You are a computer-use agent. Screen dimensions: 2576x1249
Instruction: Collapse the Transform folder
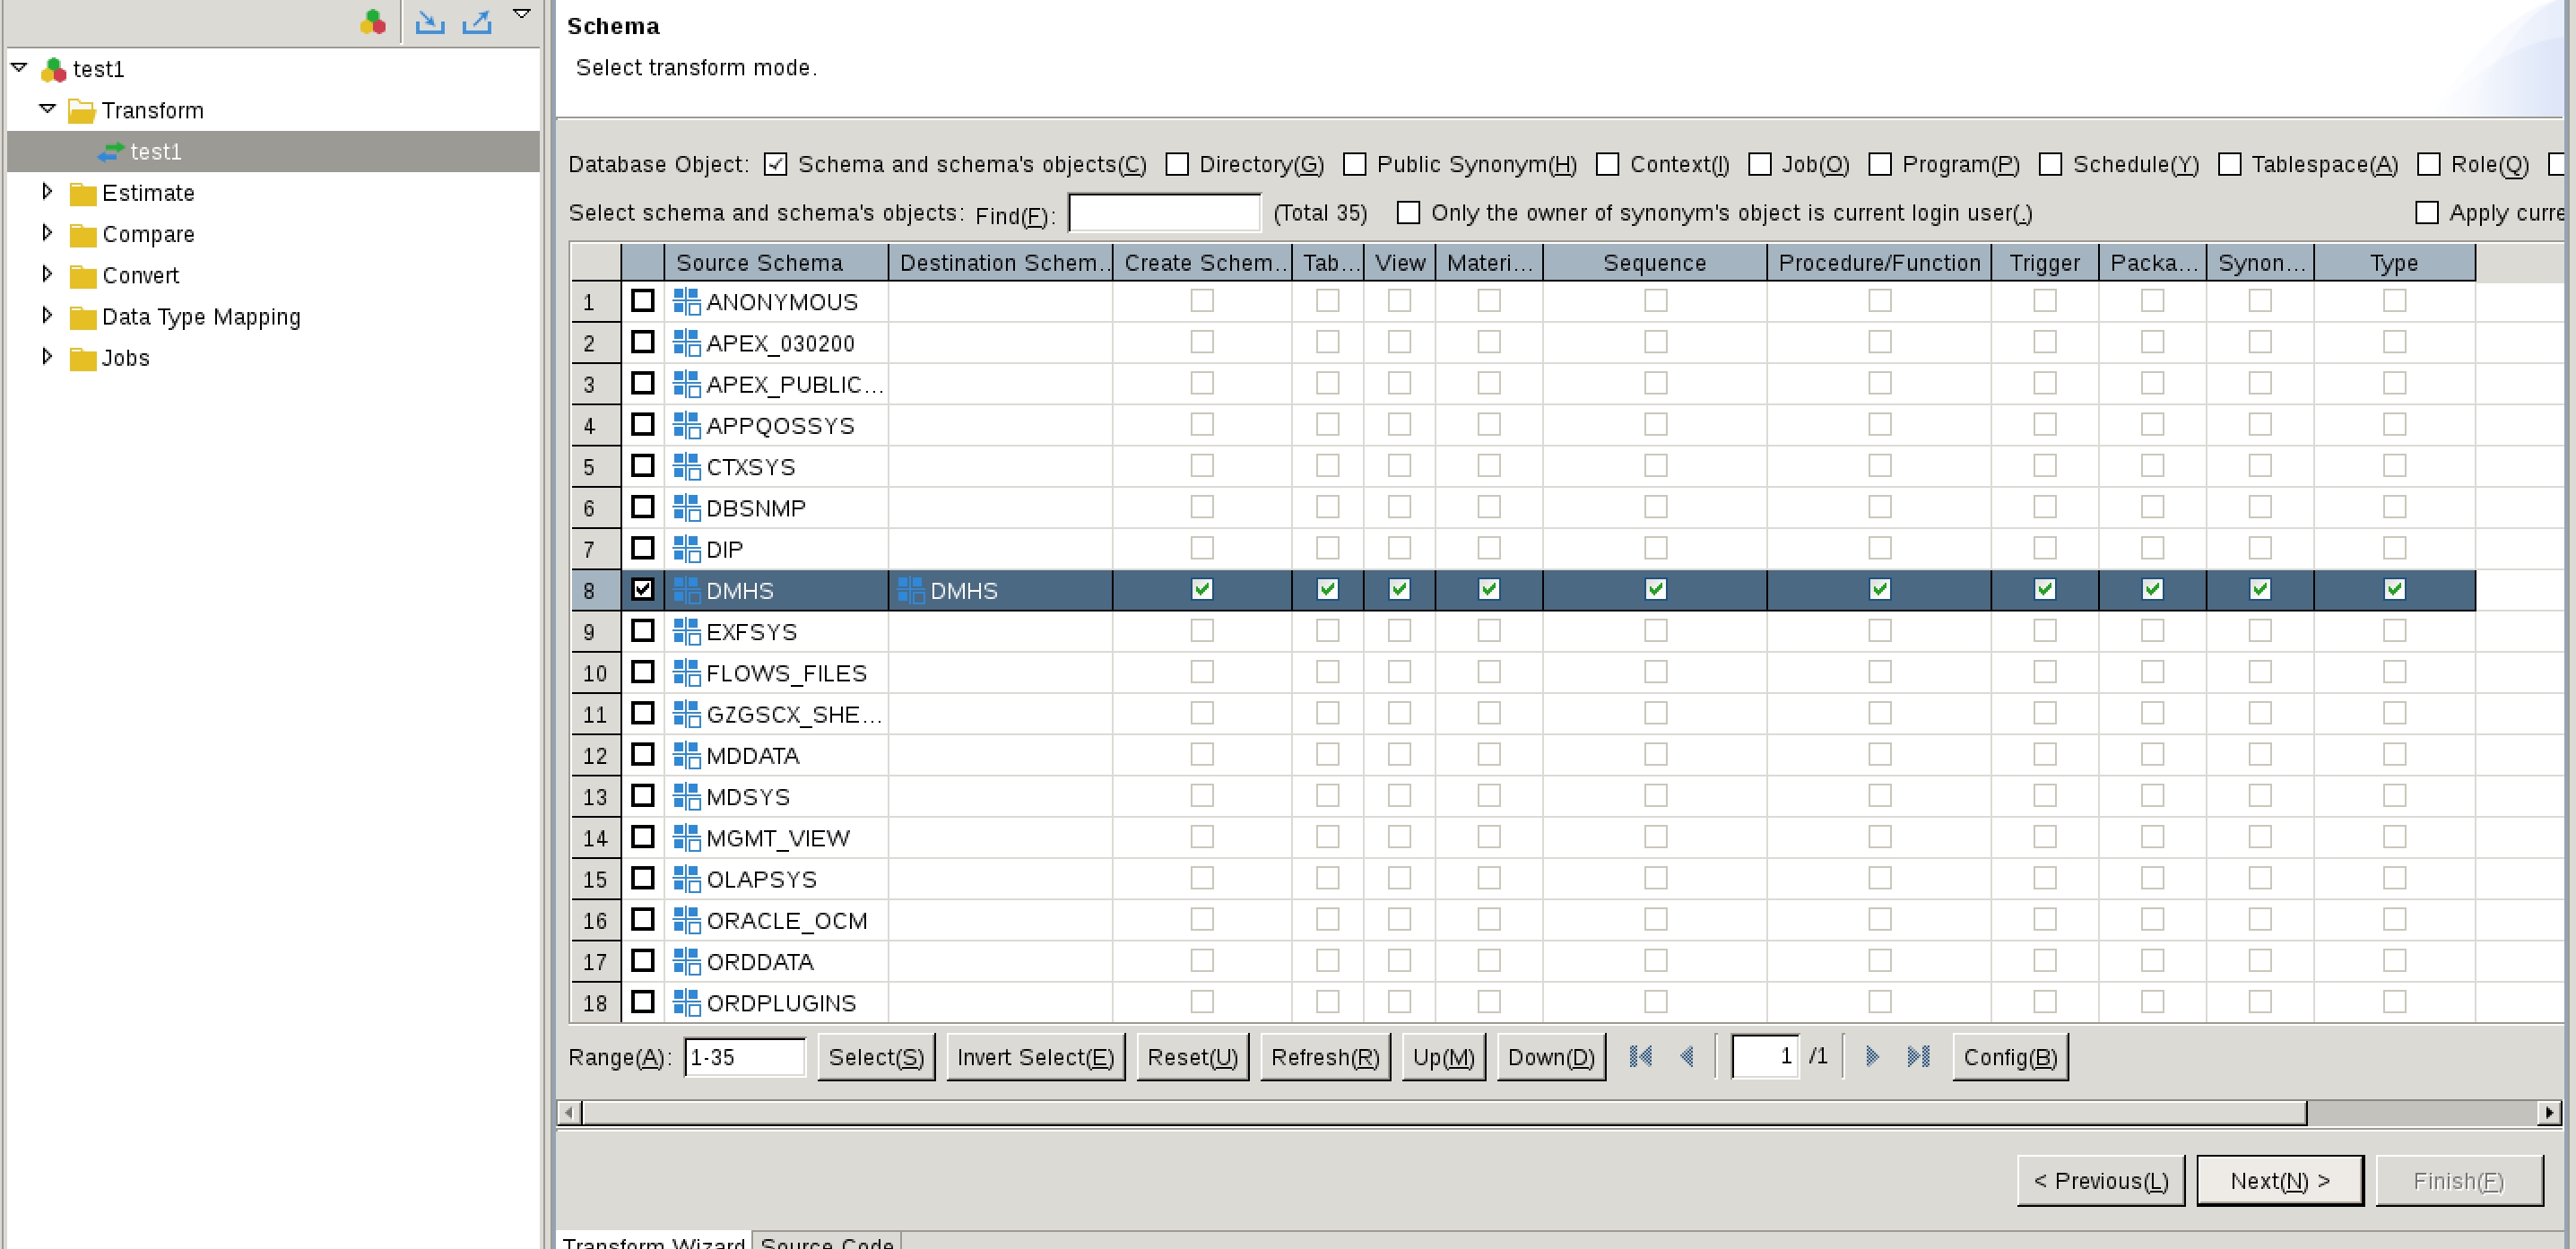pyautogui.click(x=47, y=109)
